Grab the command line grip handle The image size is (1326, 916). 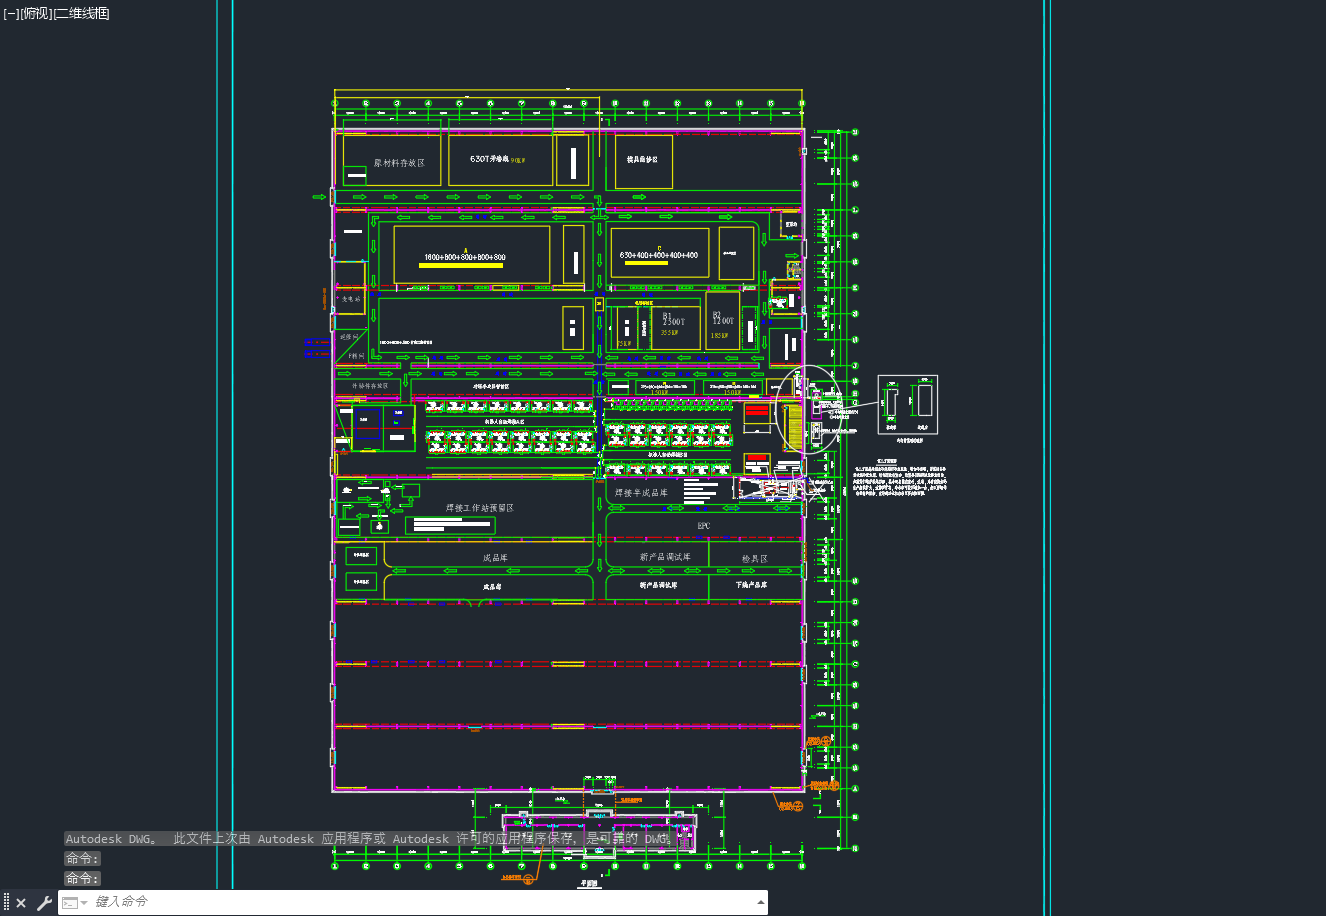7,903
